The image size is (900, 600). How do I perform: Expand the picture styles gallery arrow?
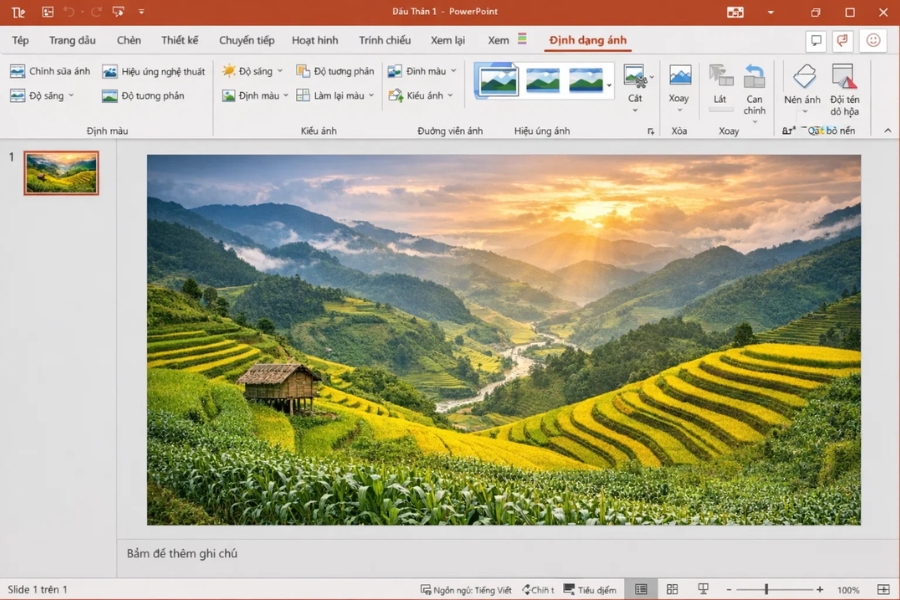[x=610, y=85]
